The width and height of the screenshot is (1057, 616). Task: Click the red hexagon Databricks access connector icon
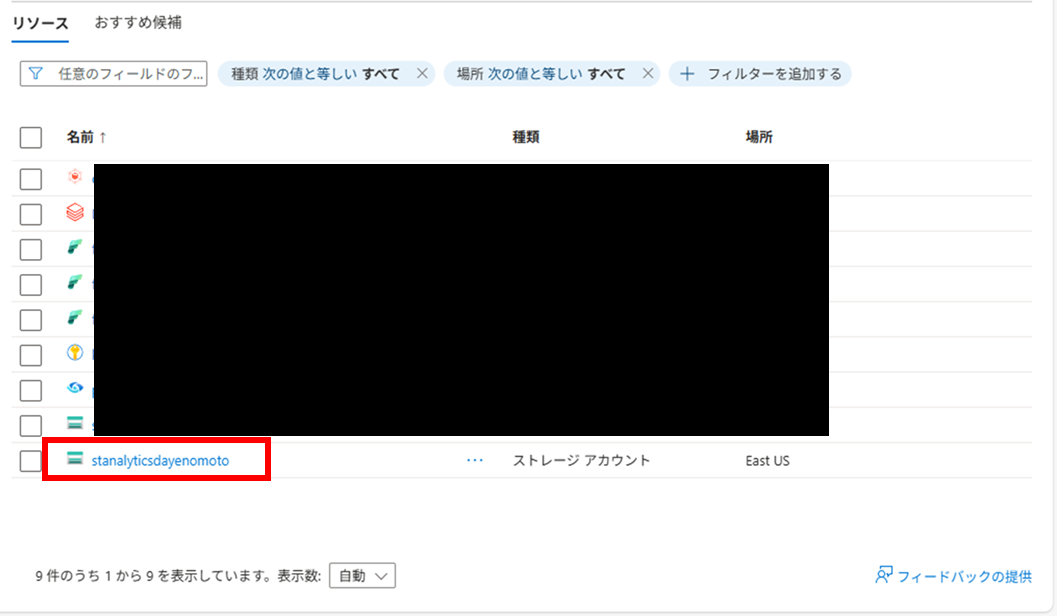(x=75, y=177)
